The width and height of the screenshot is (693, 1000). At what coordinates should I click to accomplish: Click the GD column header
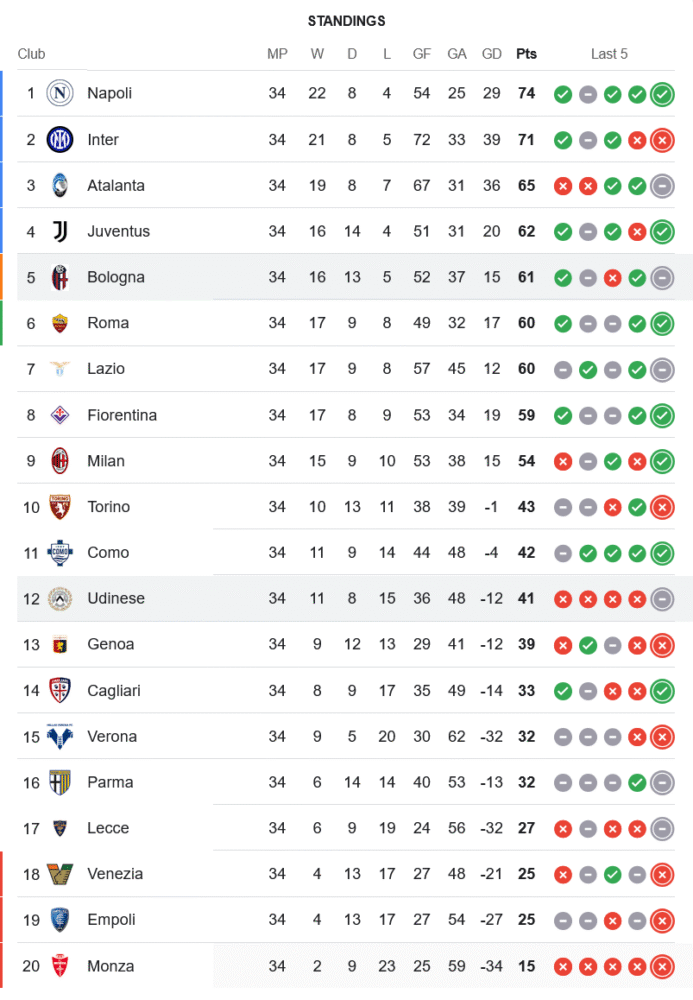click(x=491, y=54)
